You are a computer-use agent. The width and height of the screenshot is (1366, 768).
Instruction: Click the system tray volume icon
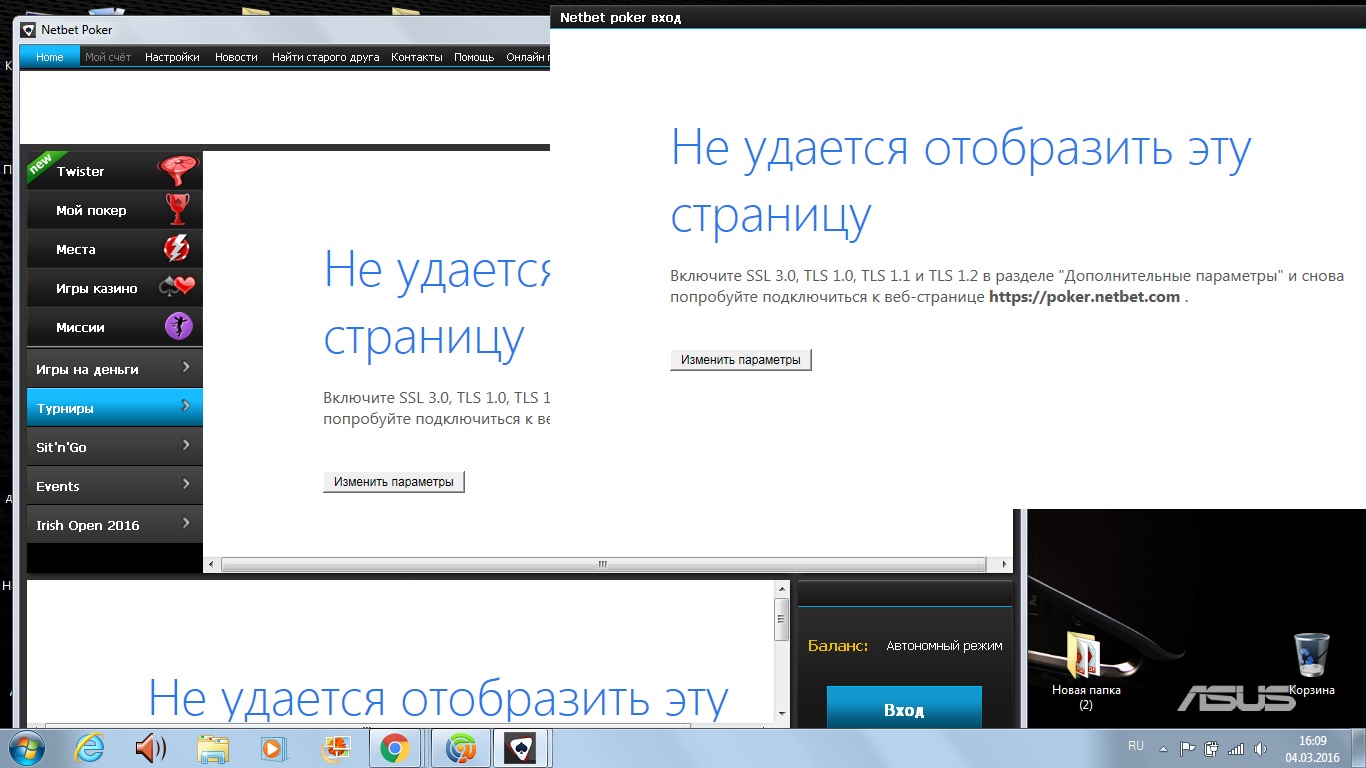pyautogui.click(x=1259, y=748)
